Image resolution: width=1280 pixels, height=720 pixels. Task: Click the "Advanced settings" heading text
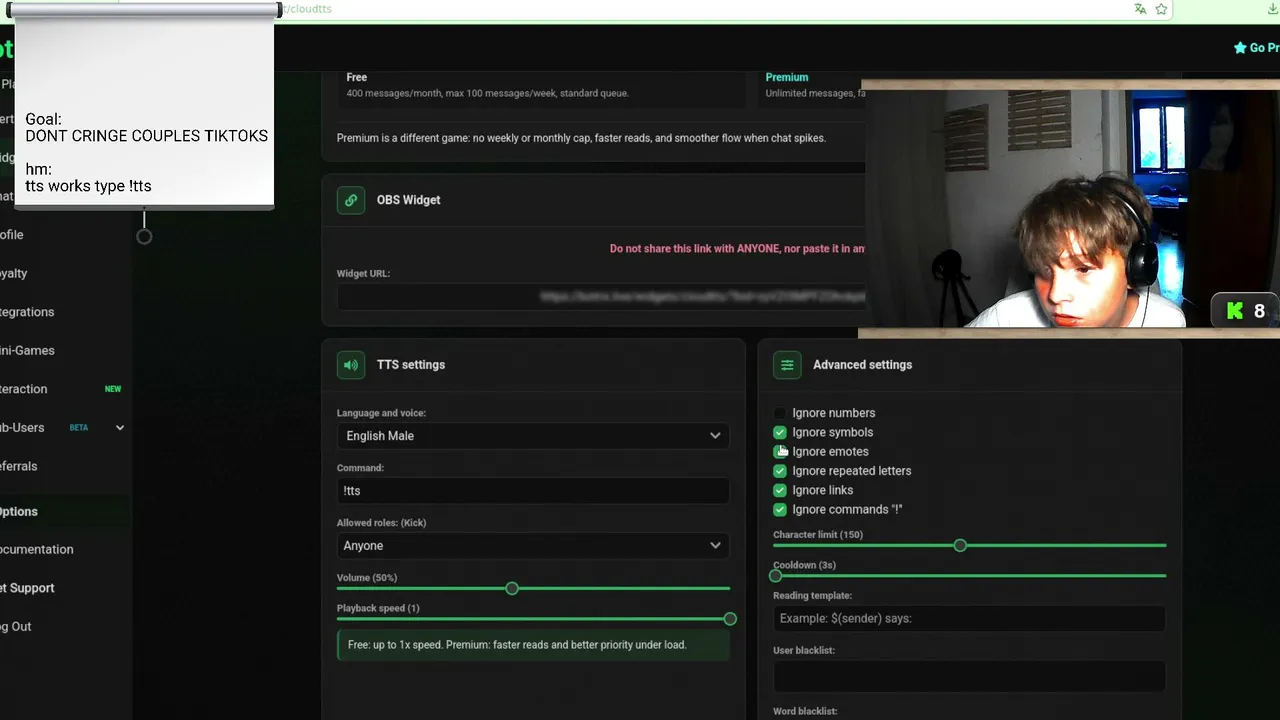[x=862, y=365]
